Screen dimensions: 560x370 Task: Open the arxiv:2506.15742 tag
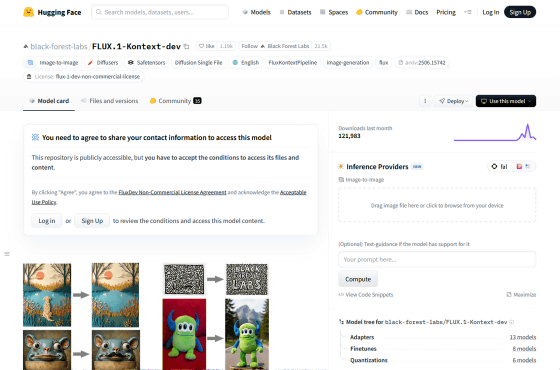[422, 62]
